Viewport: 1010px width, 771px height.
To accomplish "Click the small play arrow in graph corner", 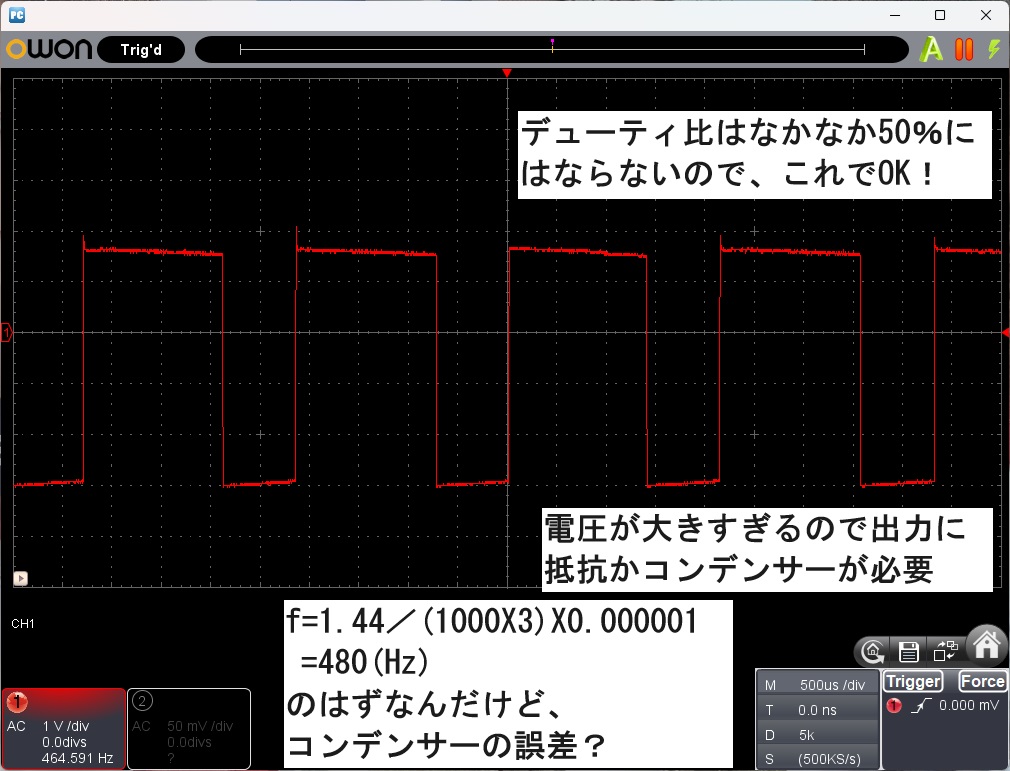I will point(21,578).
